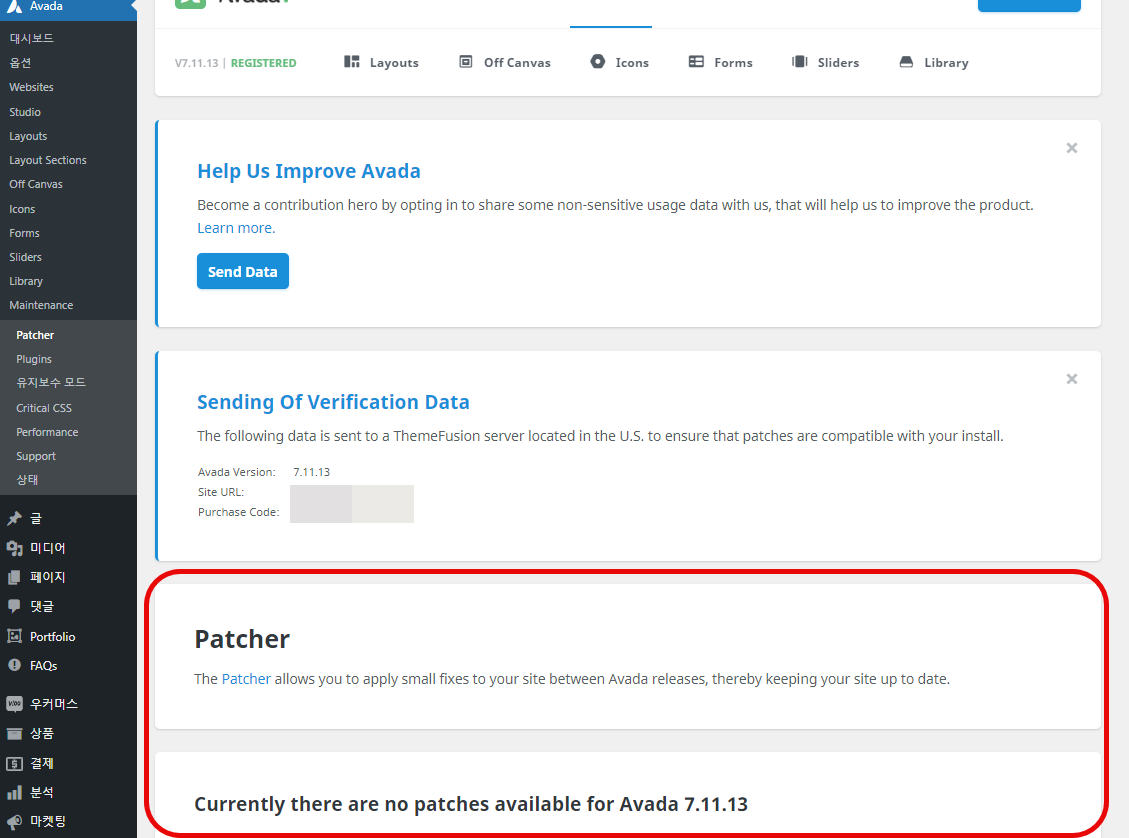Click the Sending Of Verification Data heading

[333, 402]
